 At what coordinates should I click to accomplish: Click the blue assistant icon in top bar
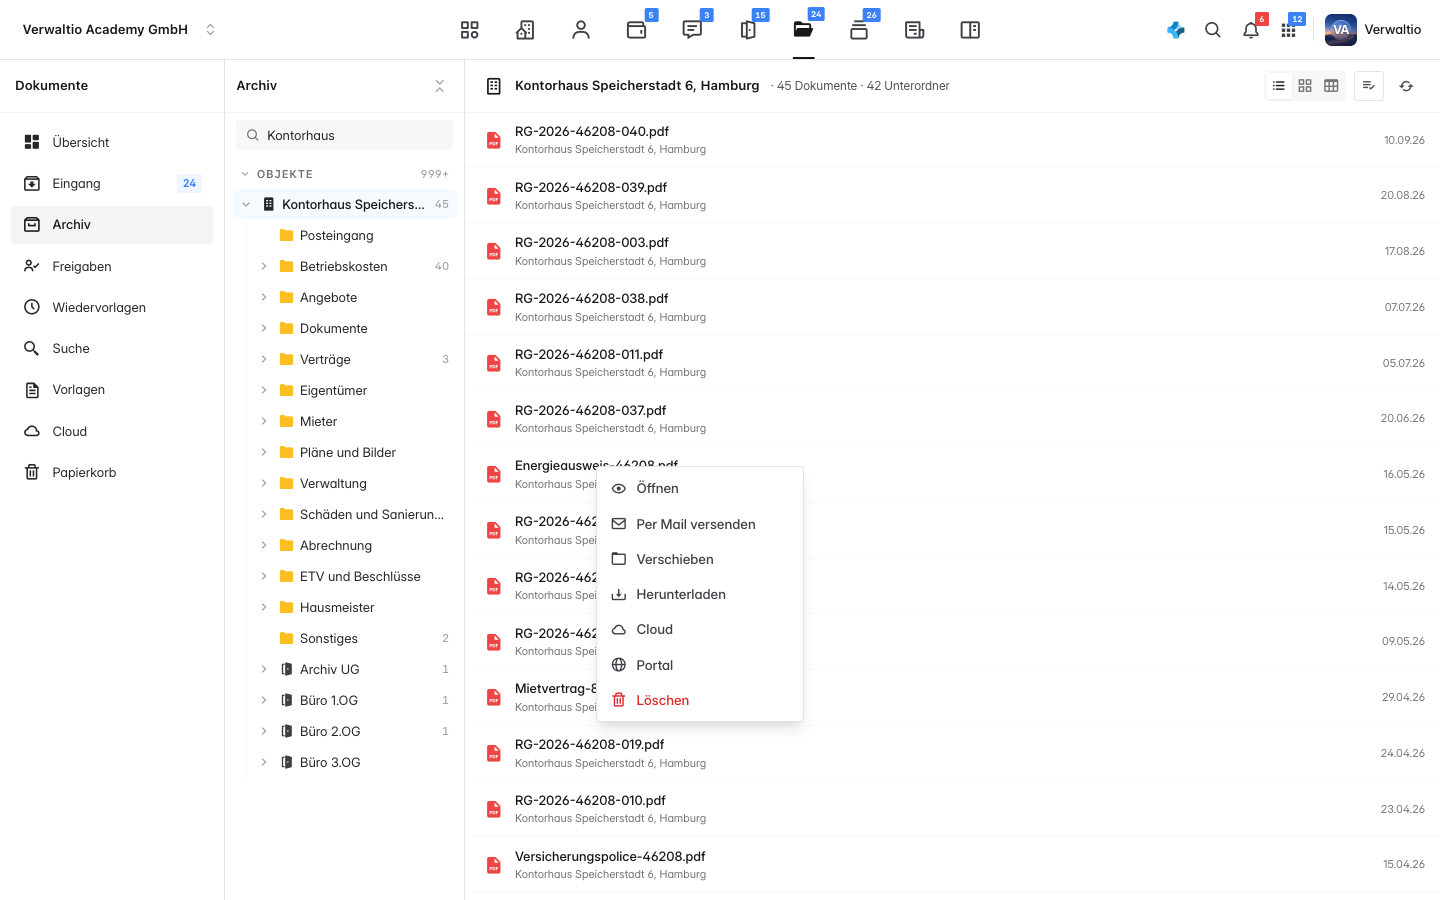(1176, 30)
